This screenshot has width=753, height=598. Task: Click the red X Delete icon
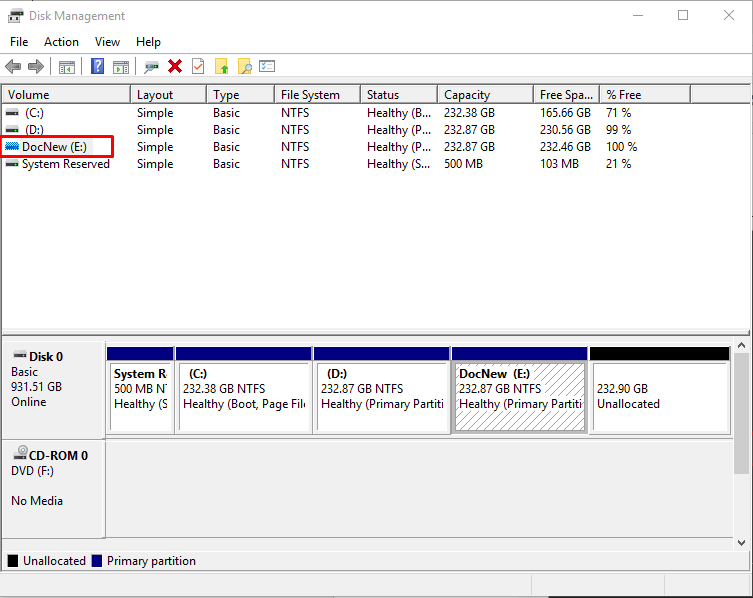175,66
